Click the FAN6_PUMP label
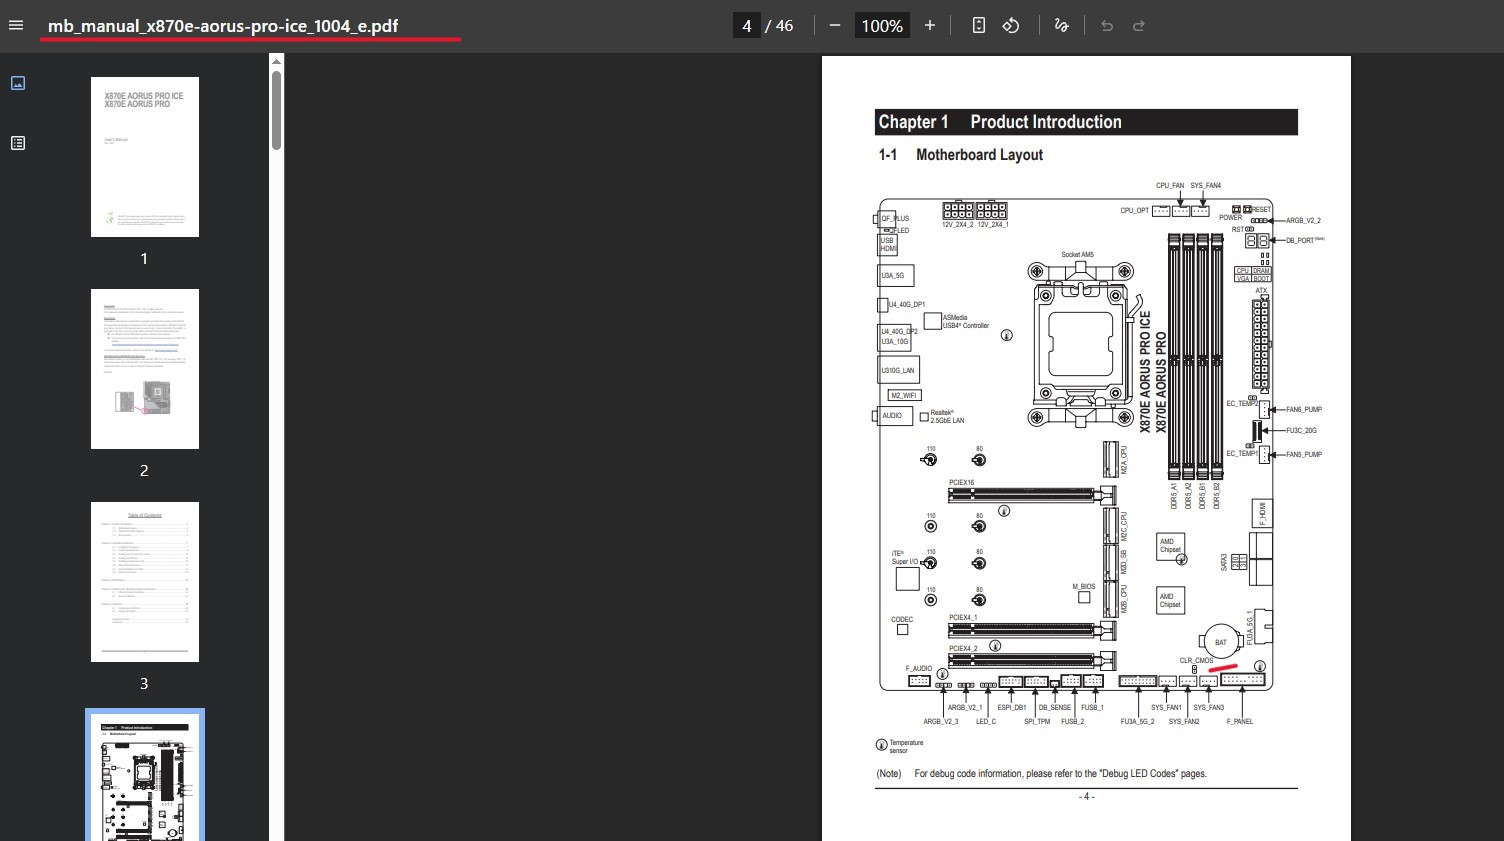The width and height of the screenshot is (1504, 841). click(1304, 410)
